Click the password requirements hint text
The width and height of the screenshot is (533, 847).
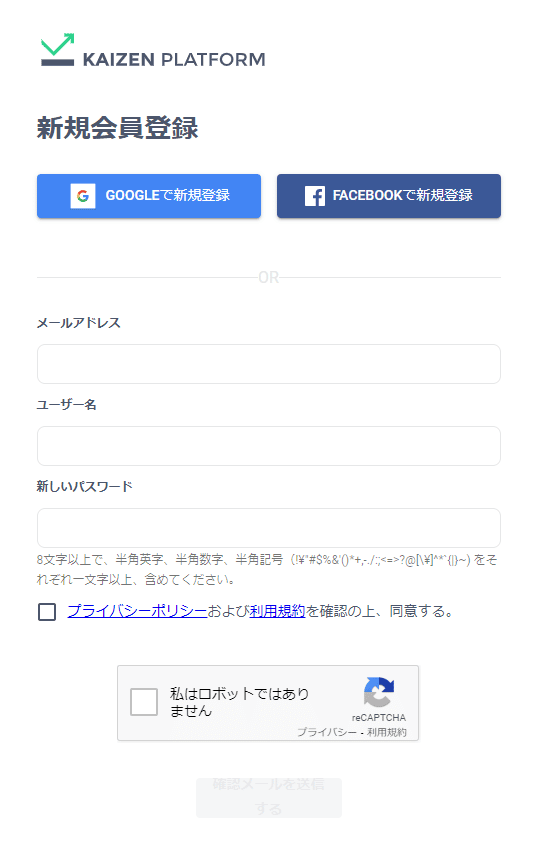pos(267,570)
